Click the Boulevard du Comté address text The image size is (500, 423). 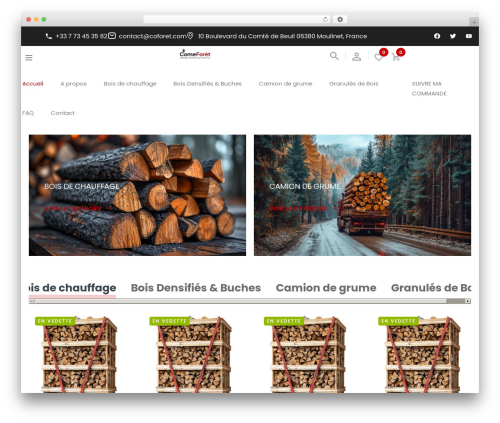(283, 36)
